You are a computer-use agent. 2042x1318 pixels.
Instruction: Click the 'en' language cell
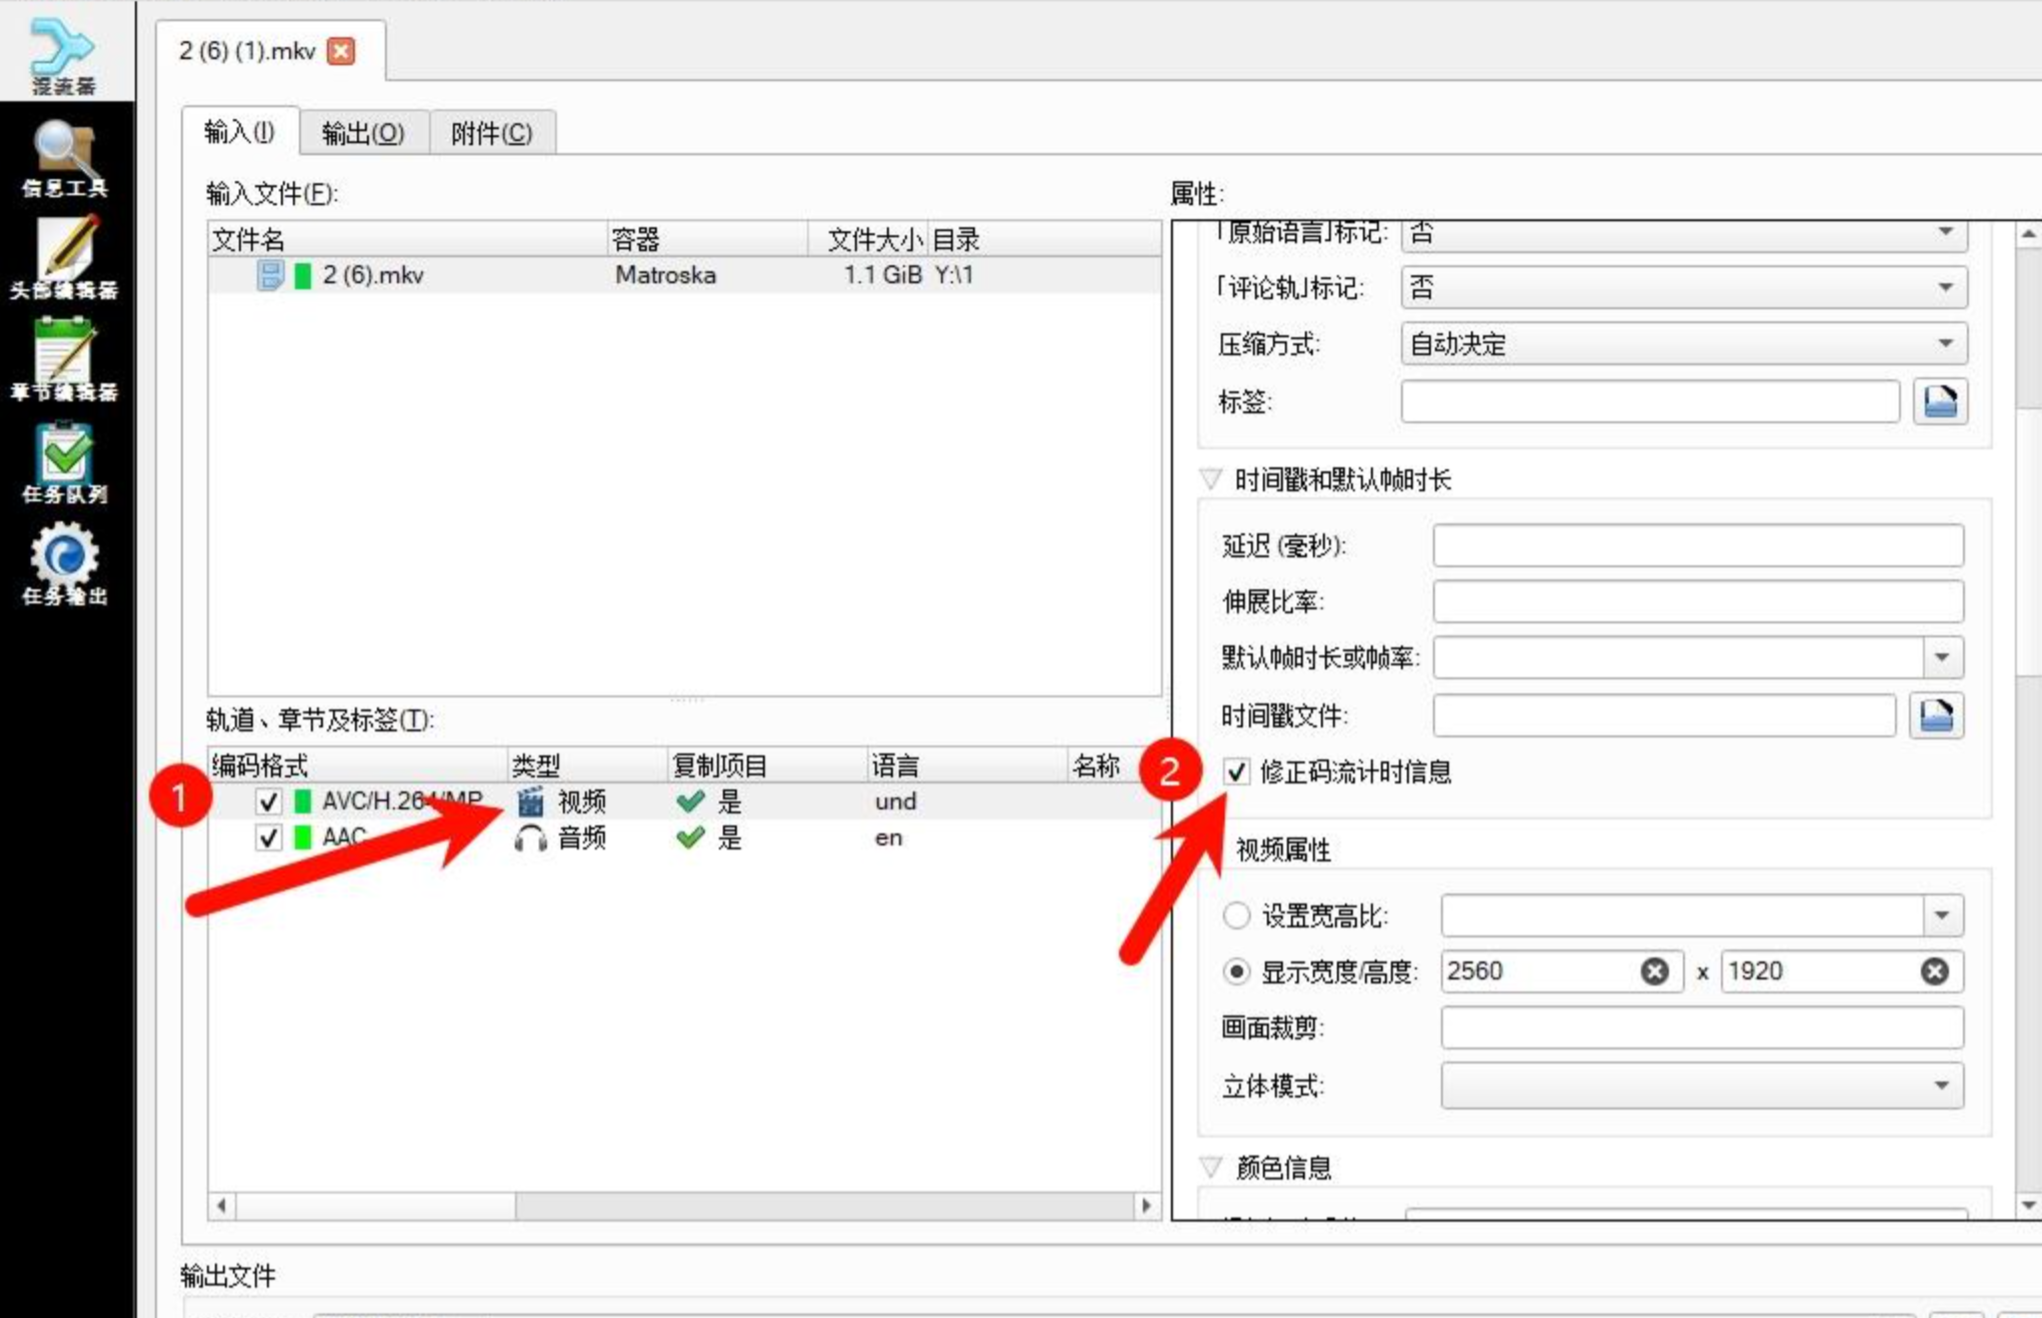(888, 838)
